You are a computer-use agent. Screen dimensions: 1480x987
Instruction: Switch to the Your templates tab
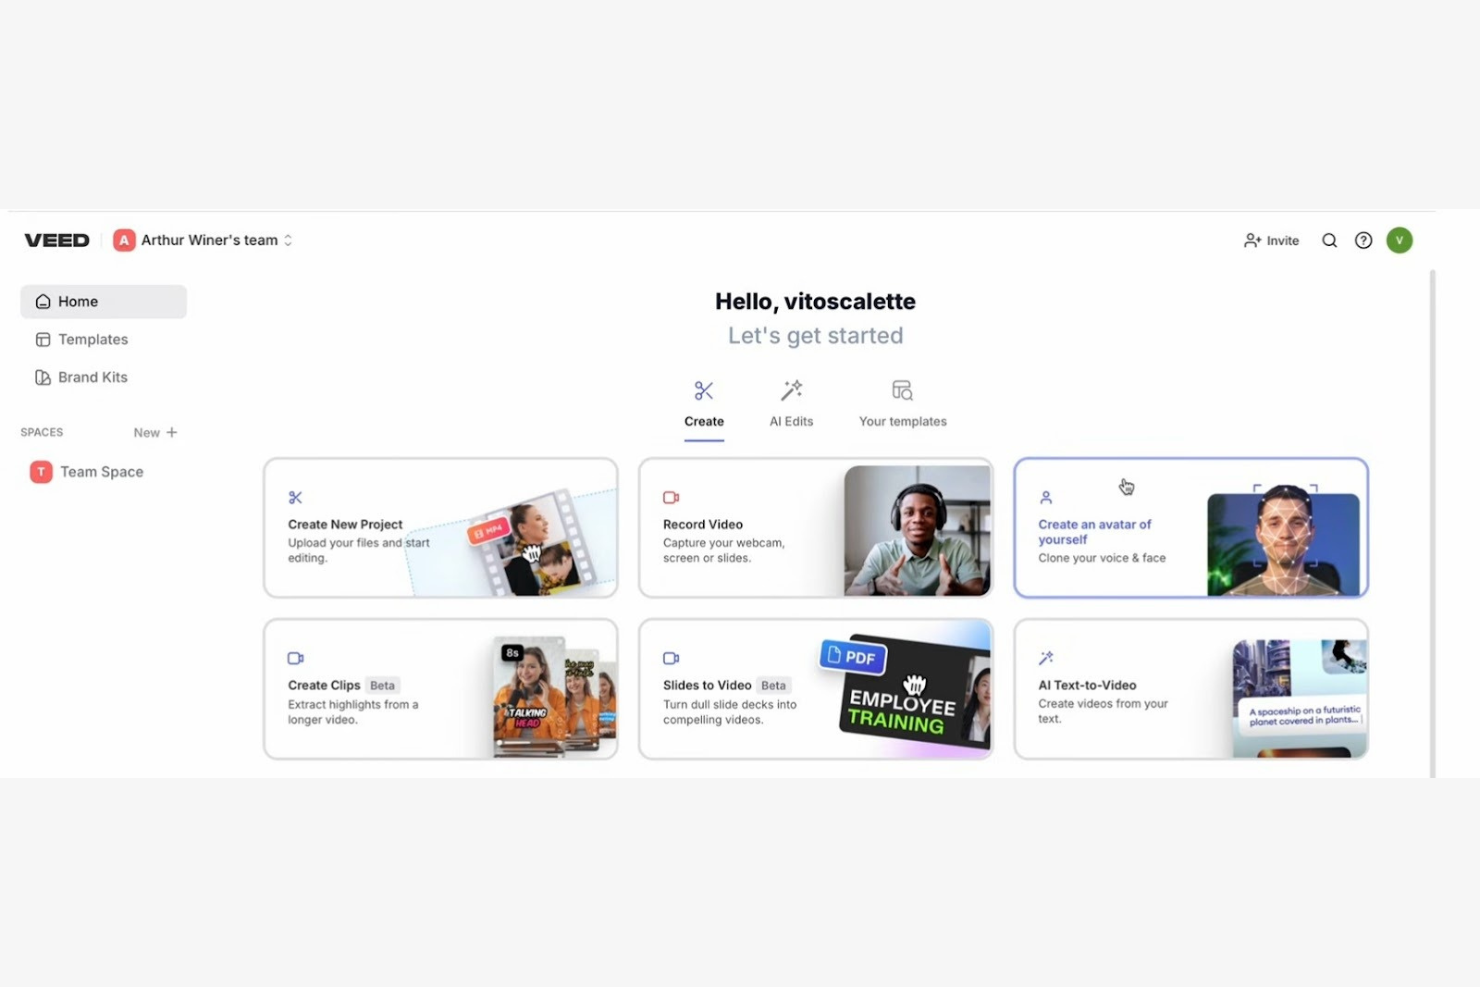(902, 405)
